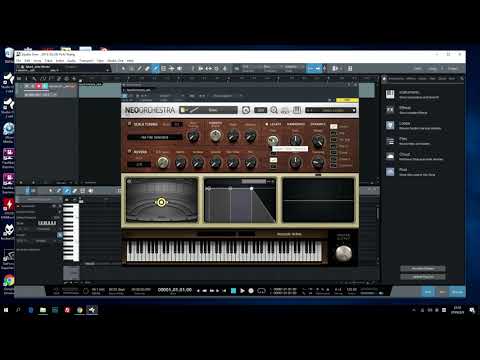Click the Dynamics upper knob
Screen dimensions: 480x360
(318, 140)
